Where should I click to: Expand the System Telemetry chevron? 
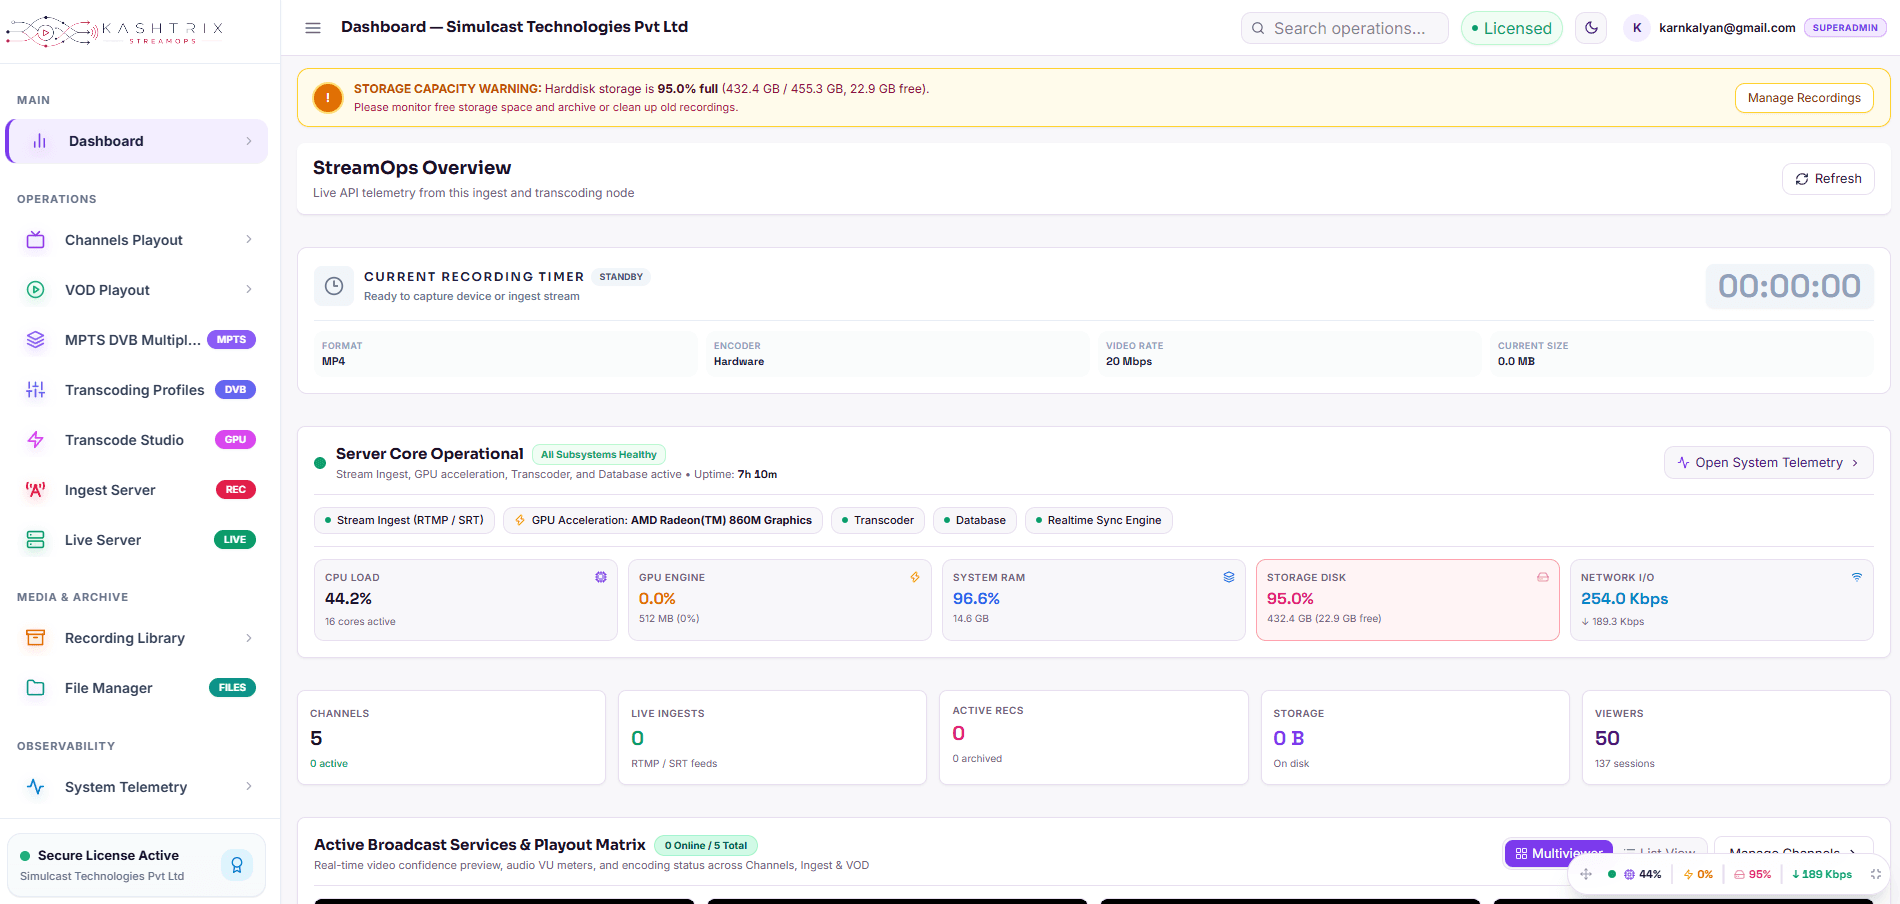pyautogui.click(x=249, y=787)
